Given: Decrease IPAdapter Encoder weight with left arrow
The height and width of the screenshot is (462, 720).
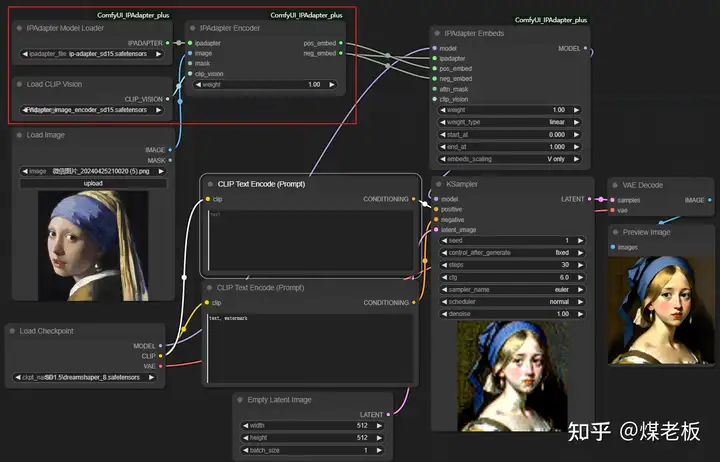Looking at the screenshot, I should point(198,85).
